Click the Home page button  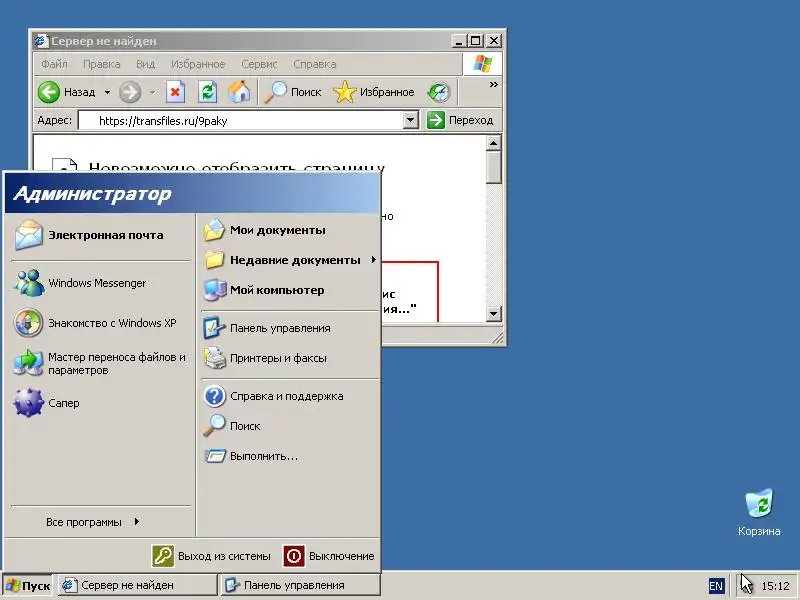click(x=239, y=92)
